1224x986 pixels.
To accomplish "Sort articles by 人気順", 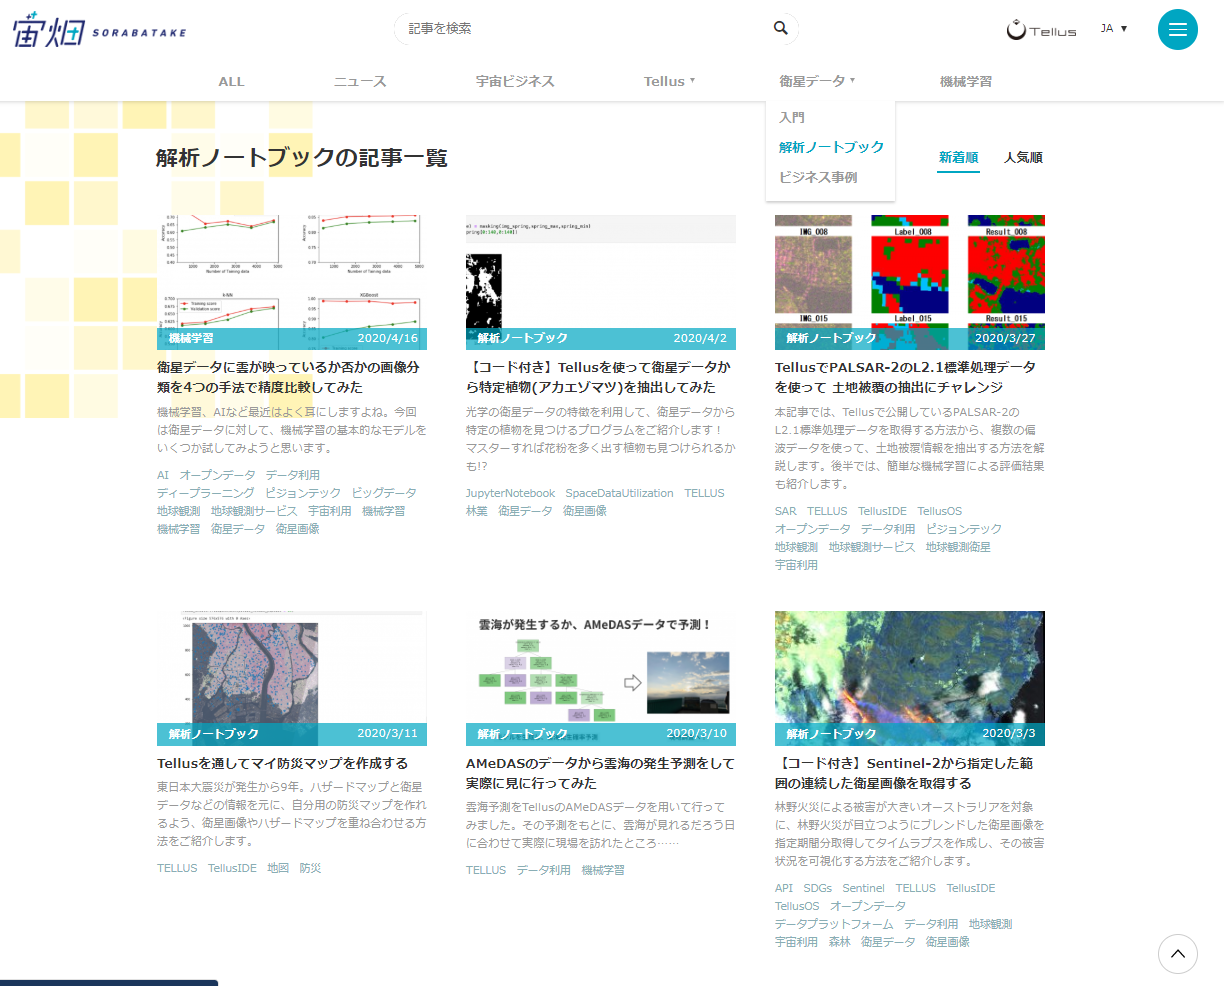I will tap(1023, 157).
